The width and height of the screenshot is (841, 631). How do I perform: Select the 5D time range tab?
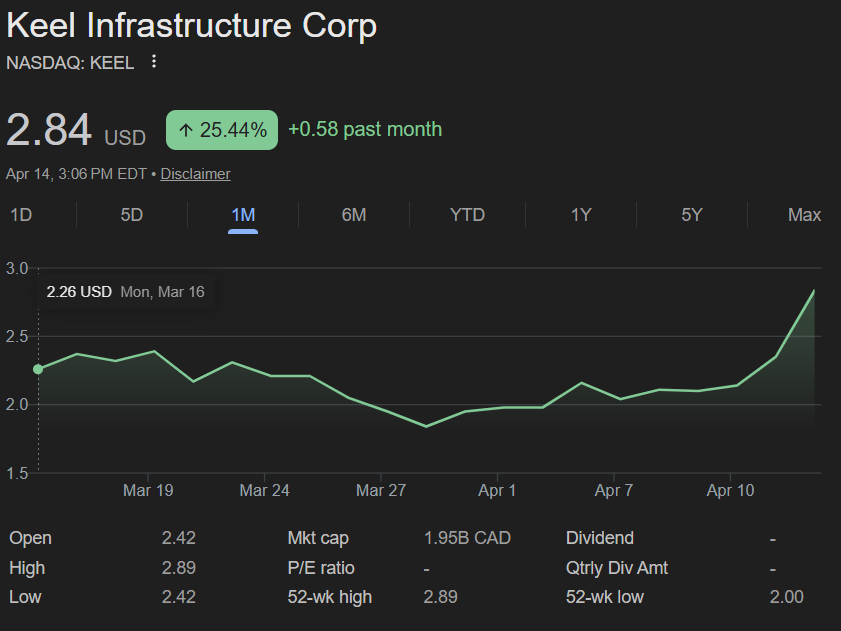[x=132, y=215]
